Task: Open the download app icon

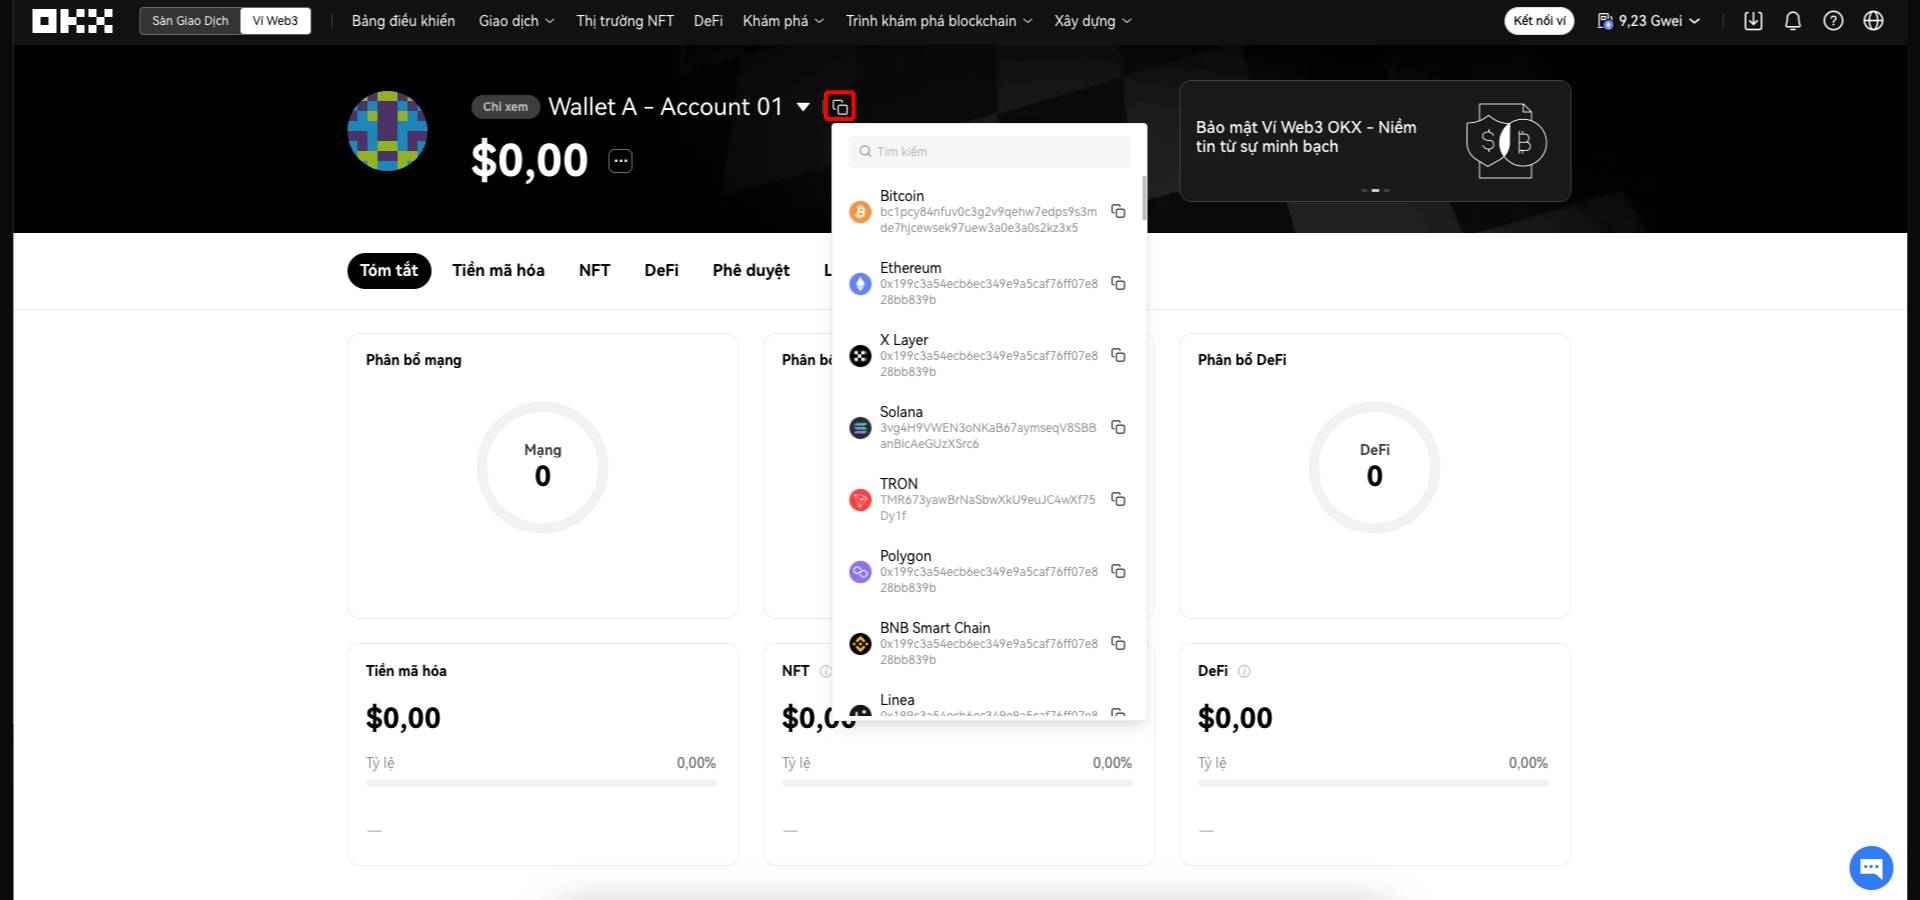Action: [x=1753, y=21]
